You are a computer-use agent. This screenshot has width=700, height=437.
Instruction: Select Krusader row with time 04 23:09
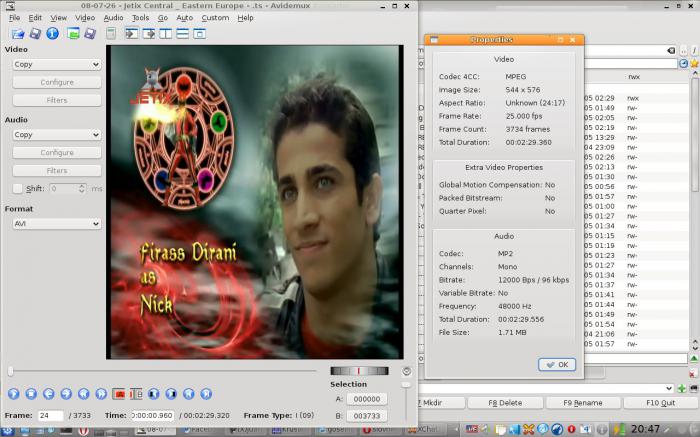(637, 147)
